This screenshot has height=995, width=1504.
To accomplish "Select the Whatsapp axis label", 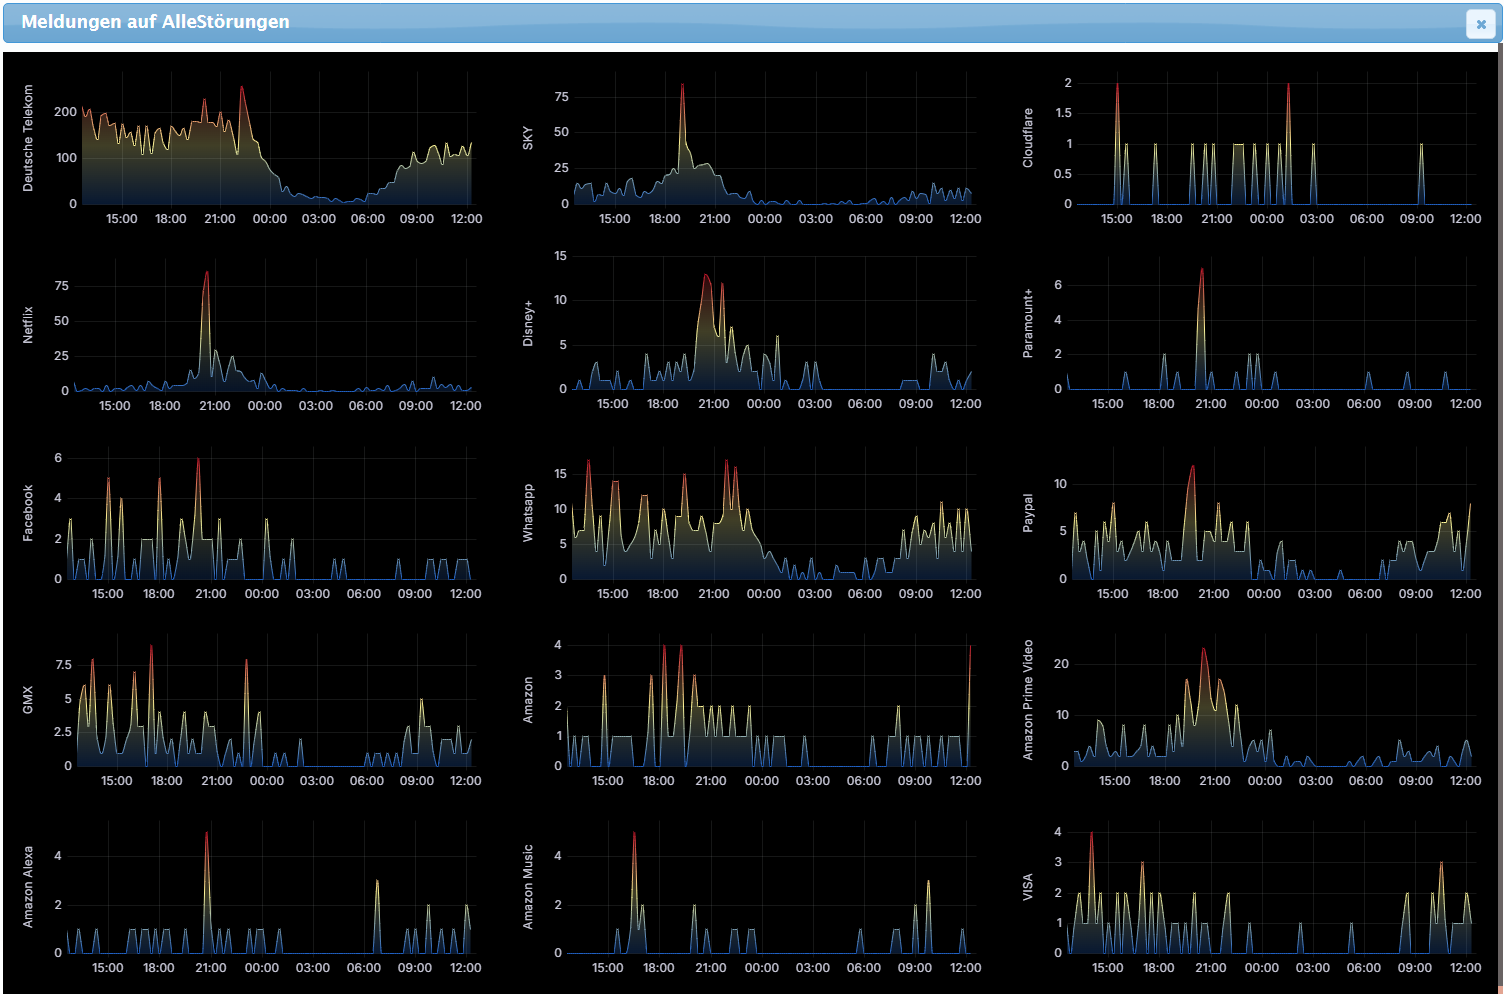I will (528, 513).
